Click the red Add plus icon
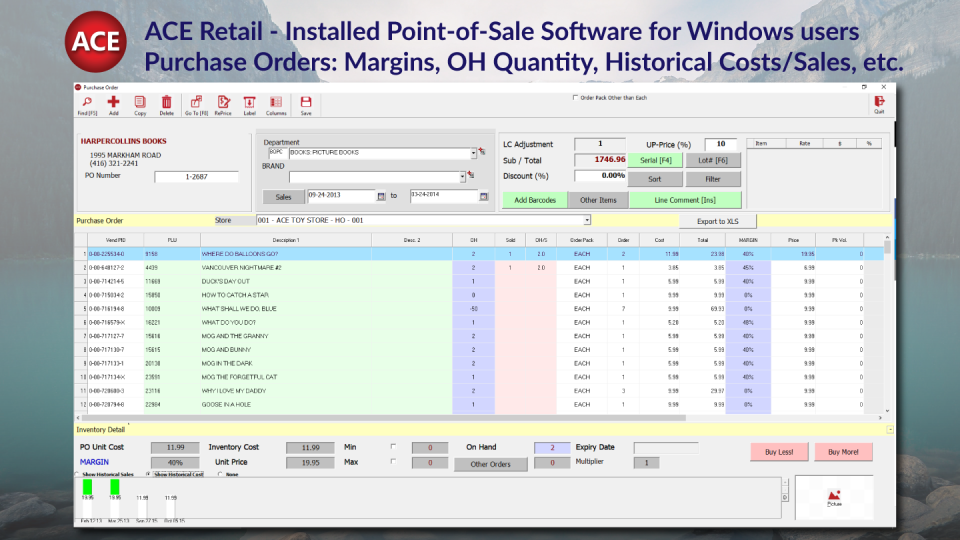 [113, 105]
